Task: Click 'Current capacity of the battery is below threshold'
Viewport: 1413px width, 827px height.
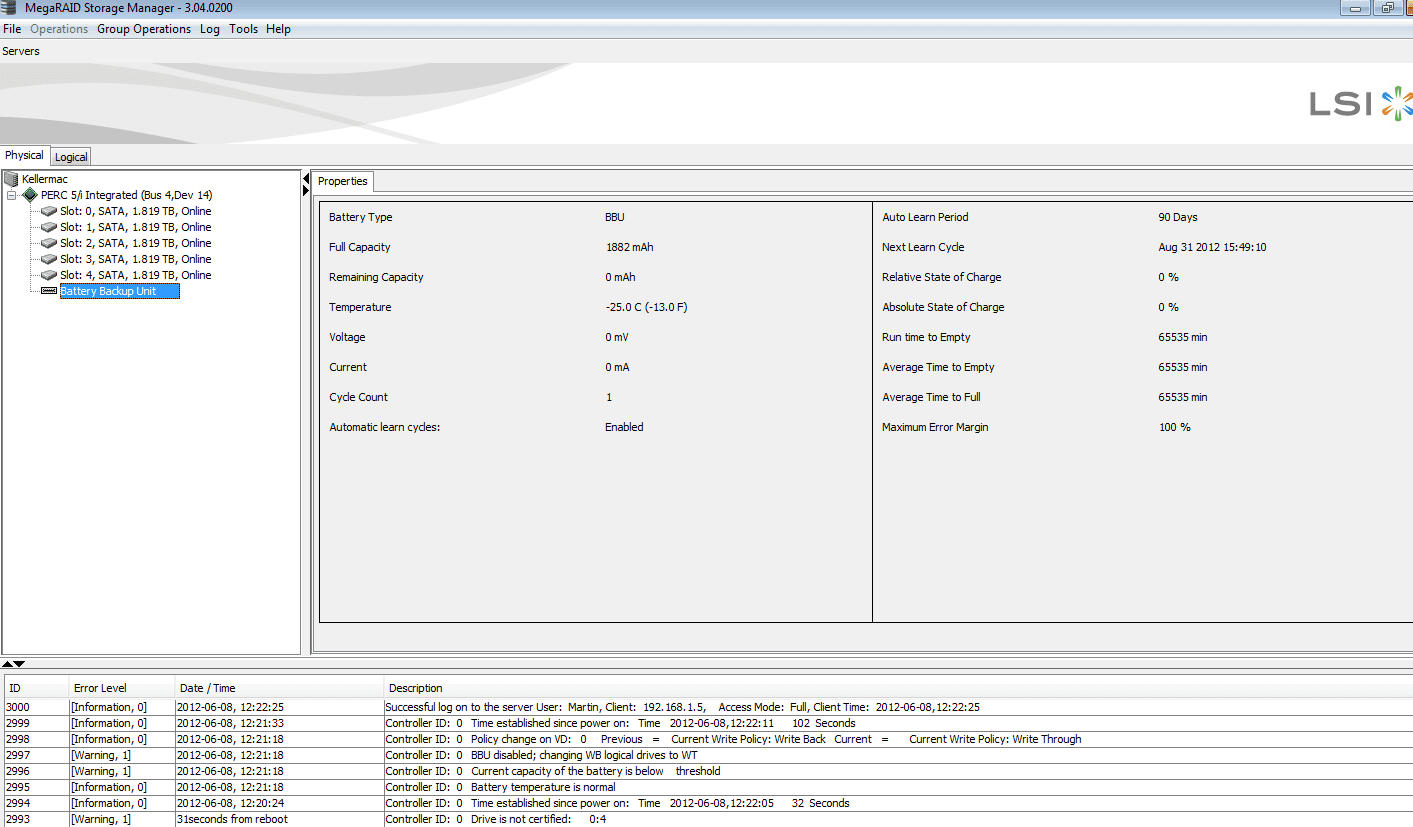Action: click(553, 771)
